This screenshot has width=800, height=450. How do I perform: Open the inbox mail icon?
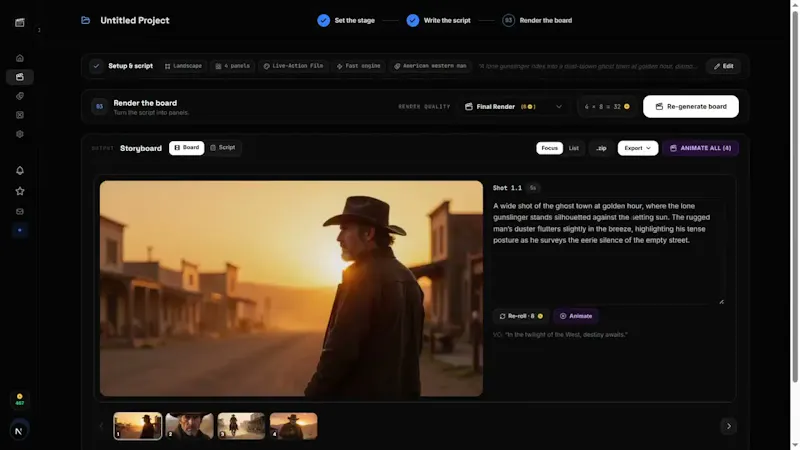point(19,211)
